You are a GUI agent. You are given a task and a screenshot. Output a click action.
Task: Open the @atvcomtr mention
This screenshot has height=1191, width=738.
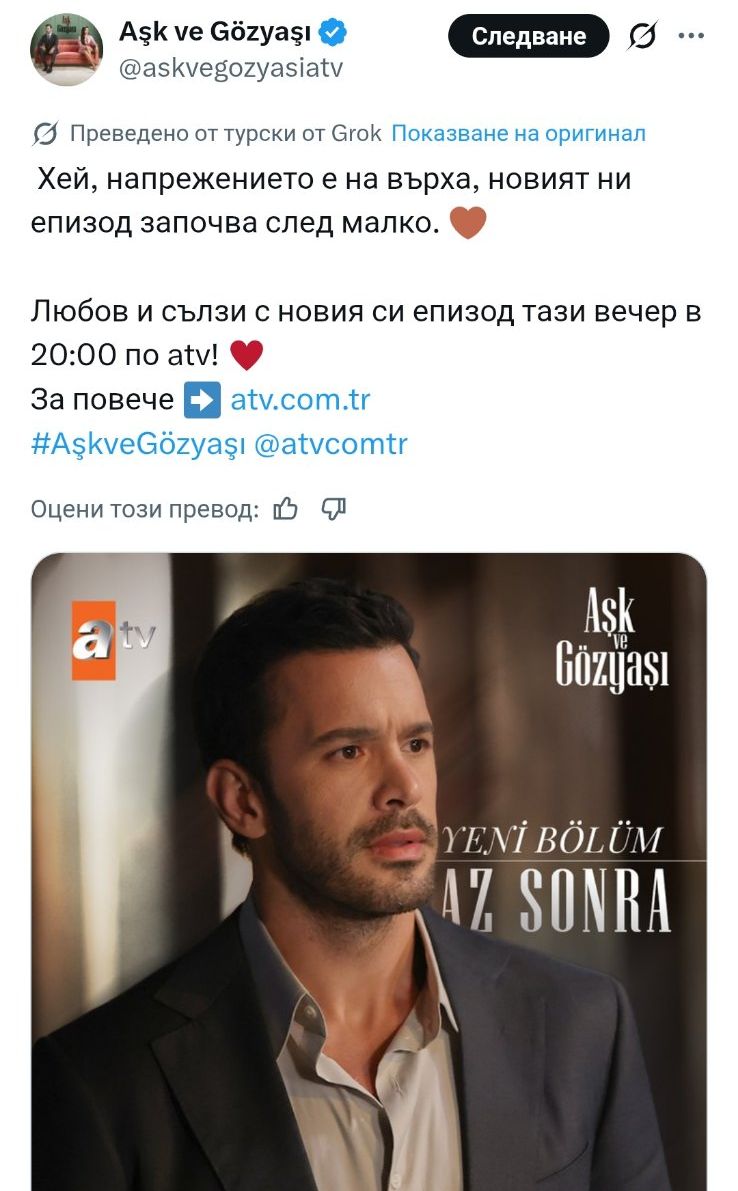(x=330, y=444)
